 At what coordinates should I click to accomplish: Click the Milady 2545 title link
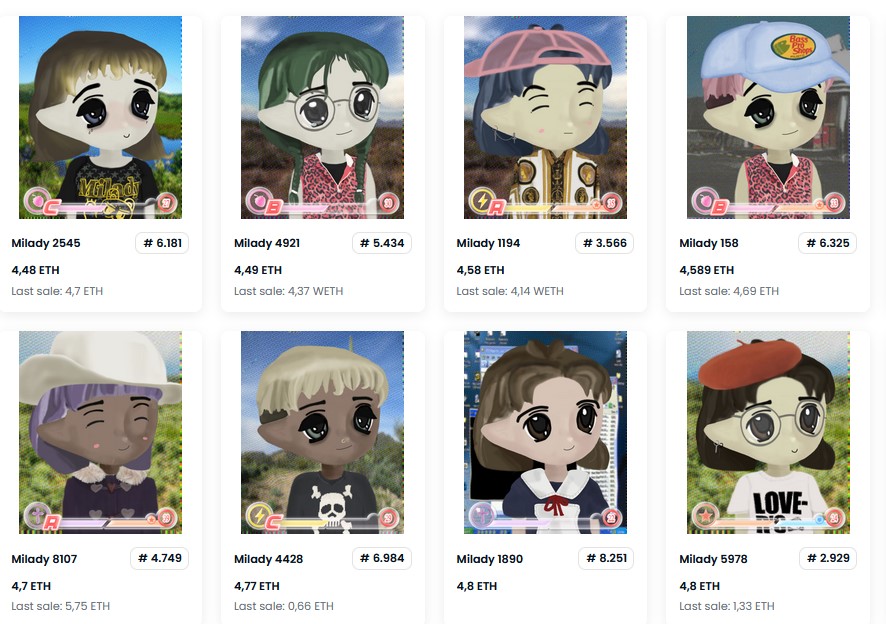click(x=46, y=243)
